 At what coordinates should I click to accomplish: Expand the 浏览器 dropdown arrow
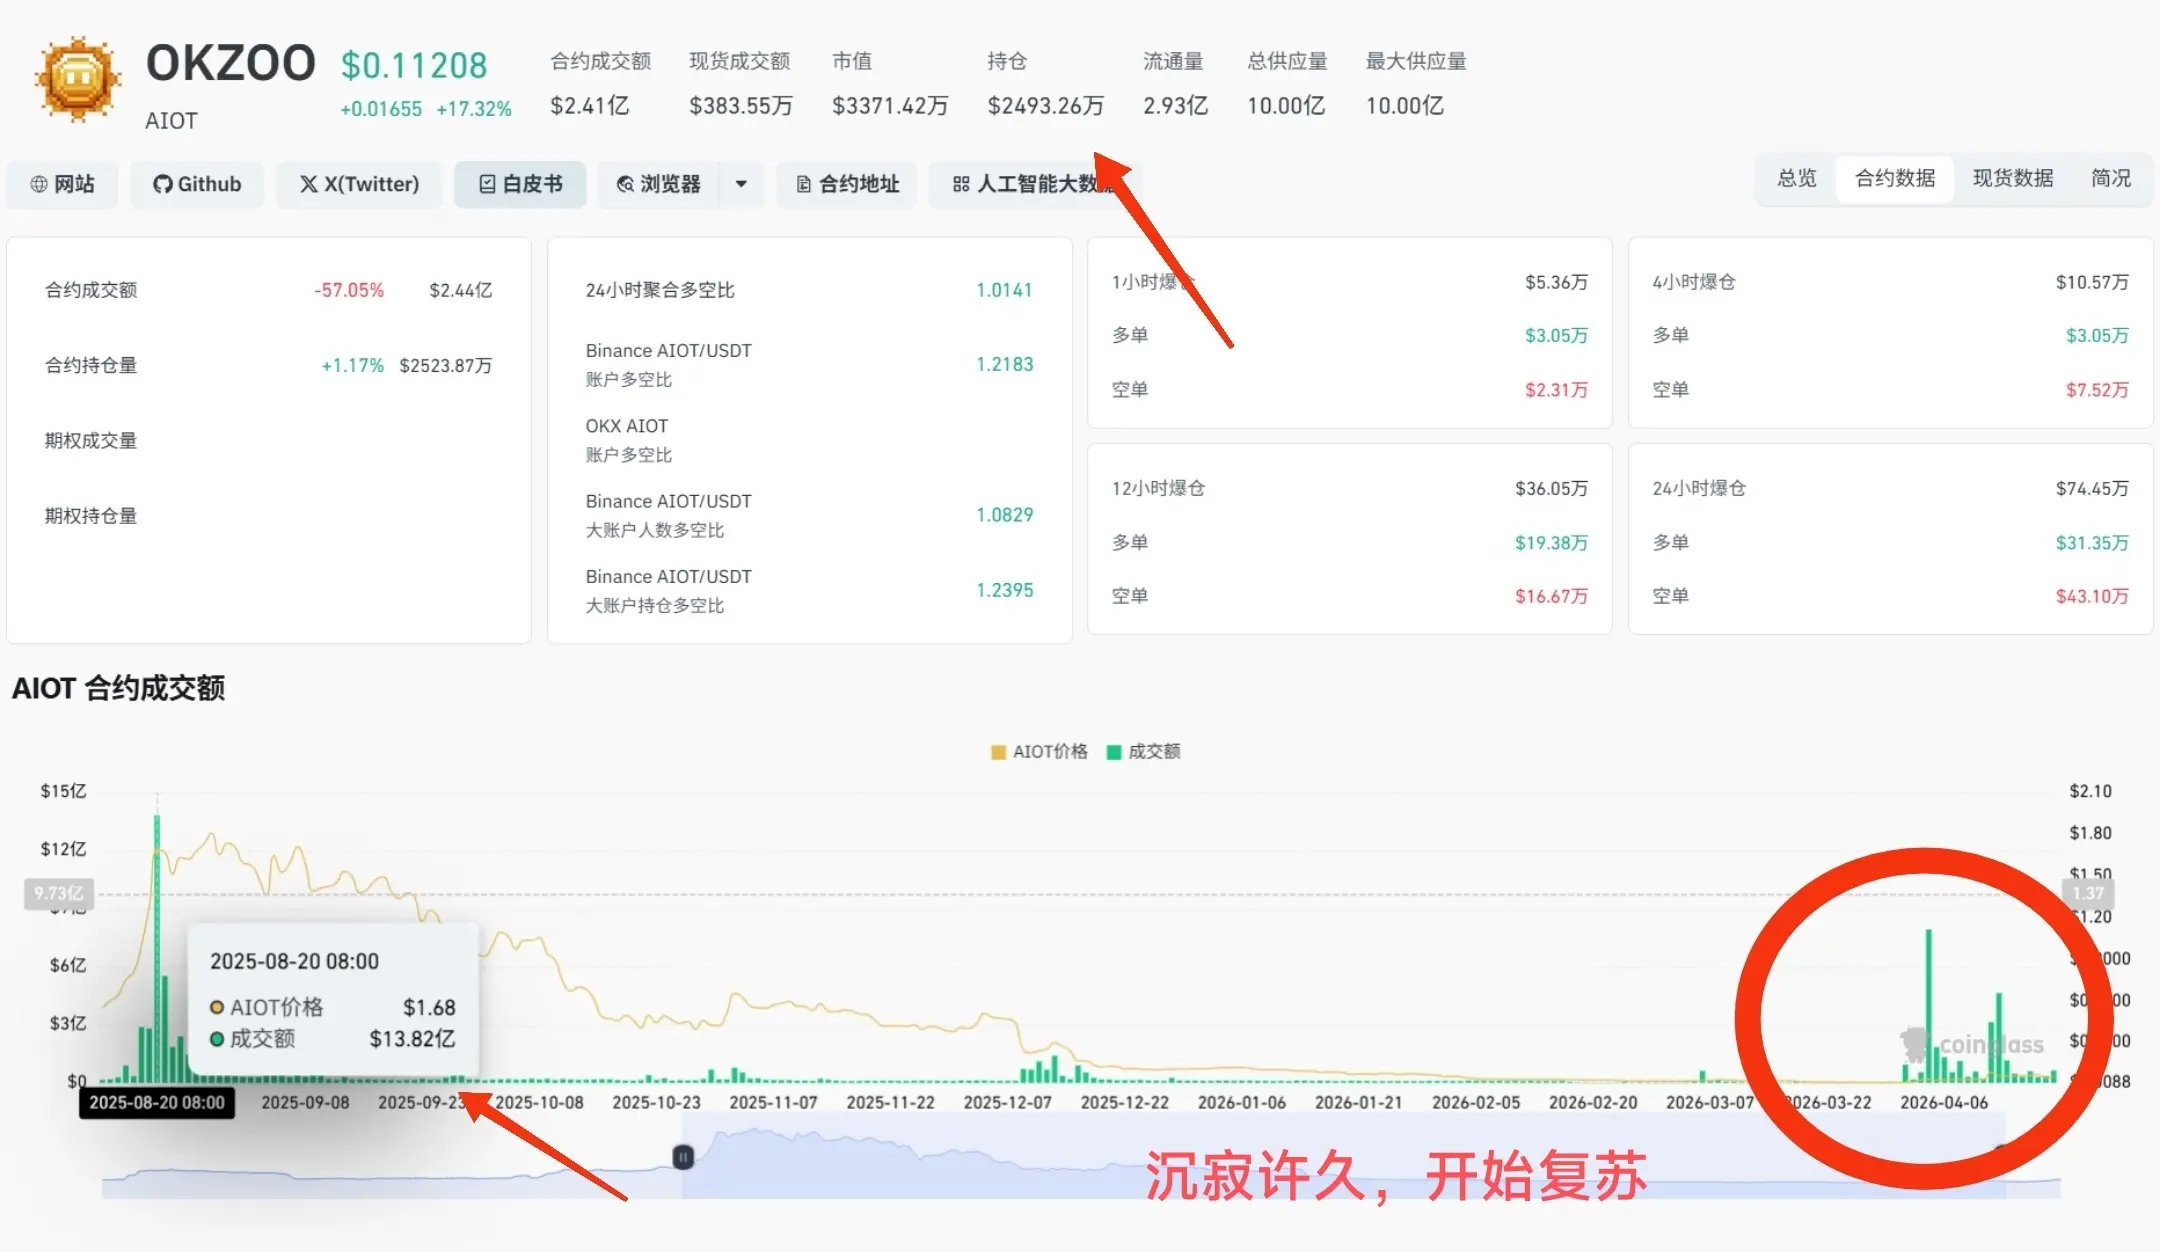(741, 184)
